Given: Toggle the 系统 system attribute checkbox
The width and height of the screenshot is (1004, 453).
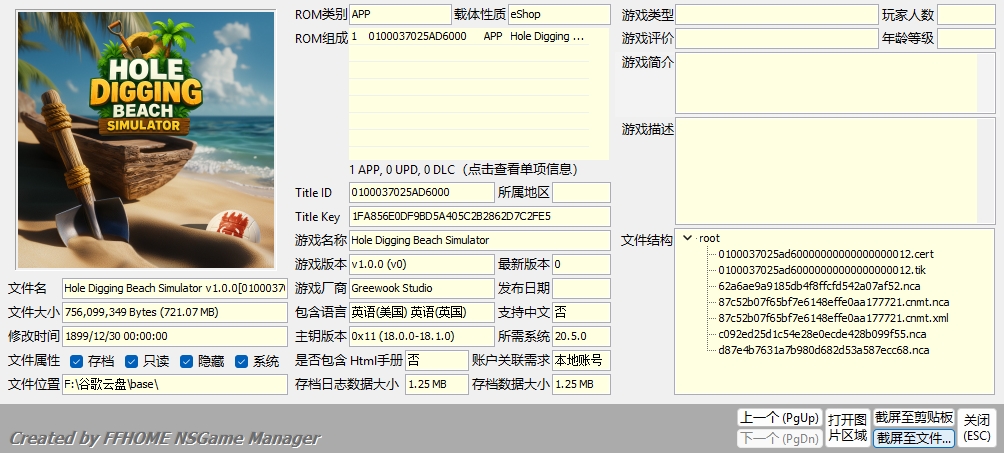Looking at the screenshot, I should pyautogui.click(x=242, y=361).
